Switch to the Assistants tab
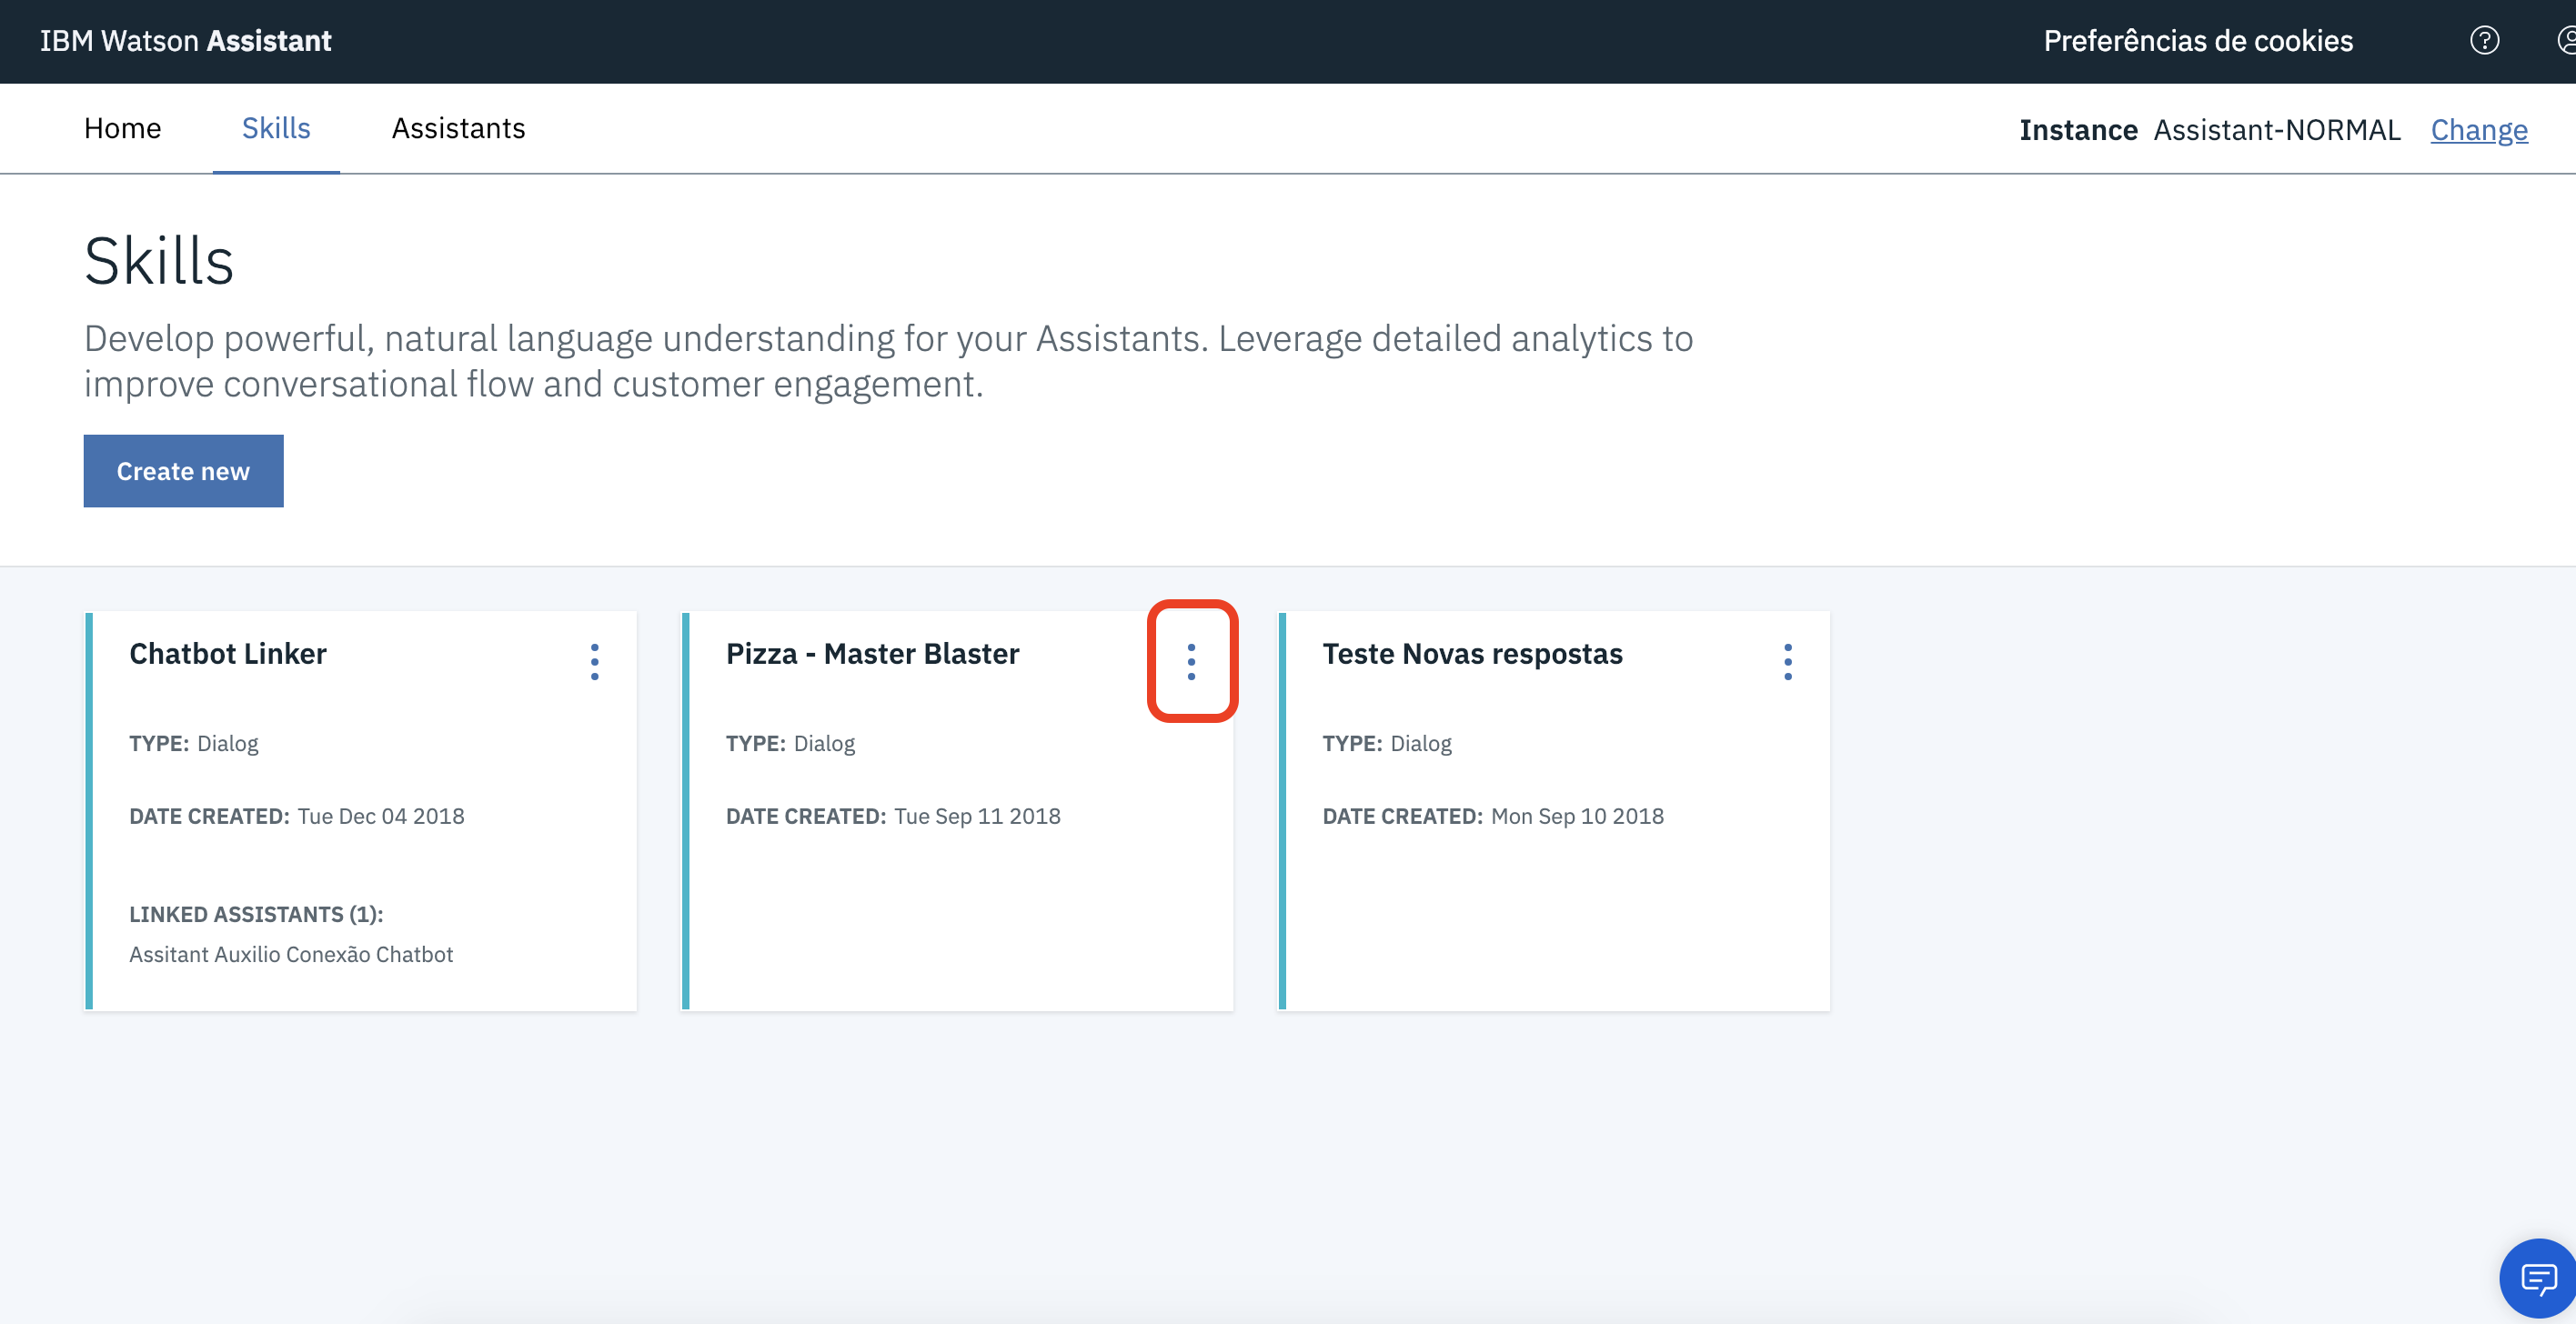 (458, 128)
